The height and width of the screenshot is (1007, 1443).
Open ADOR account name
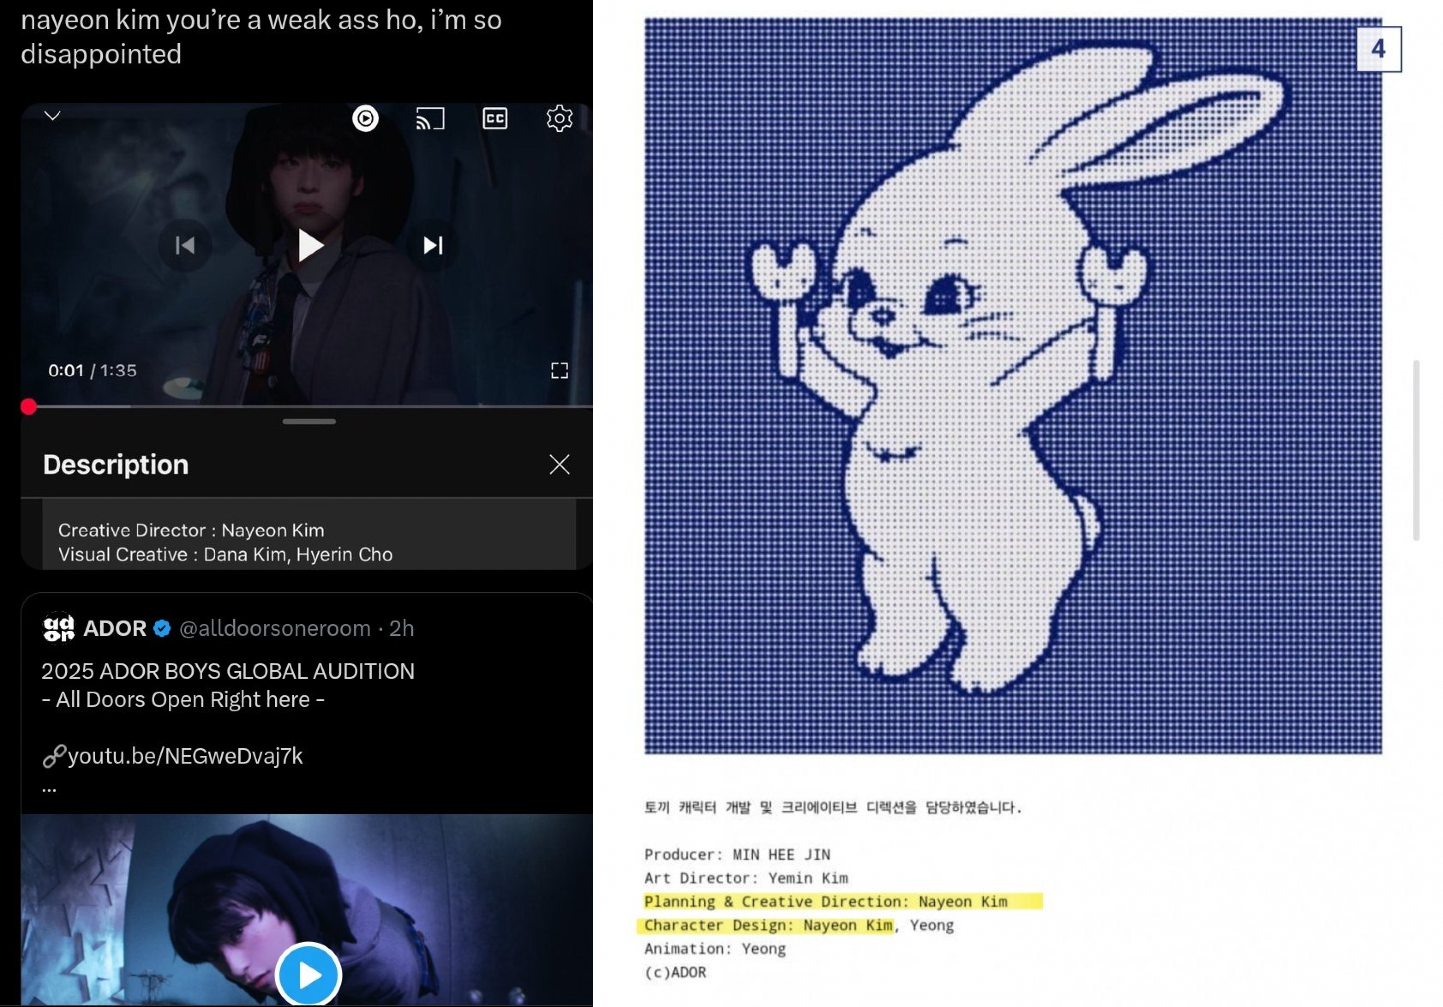point(115,628)
